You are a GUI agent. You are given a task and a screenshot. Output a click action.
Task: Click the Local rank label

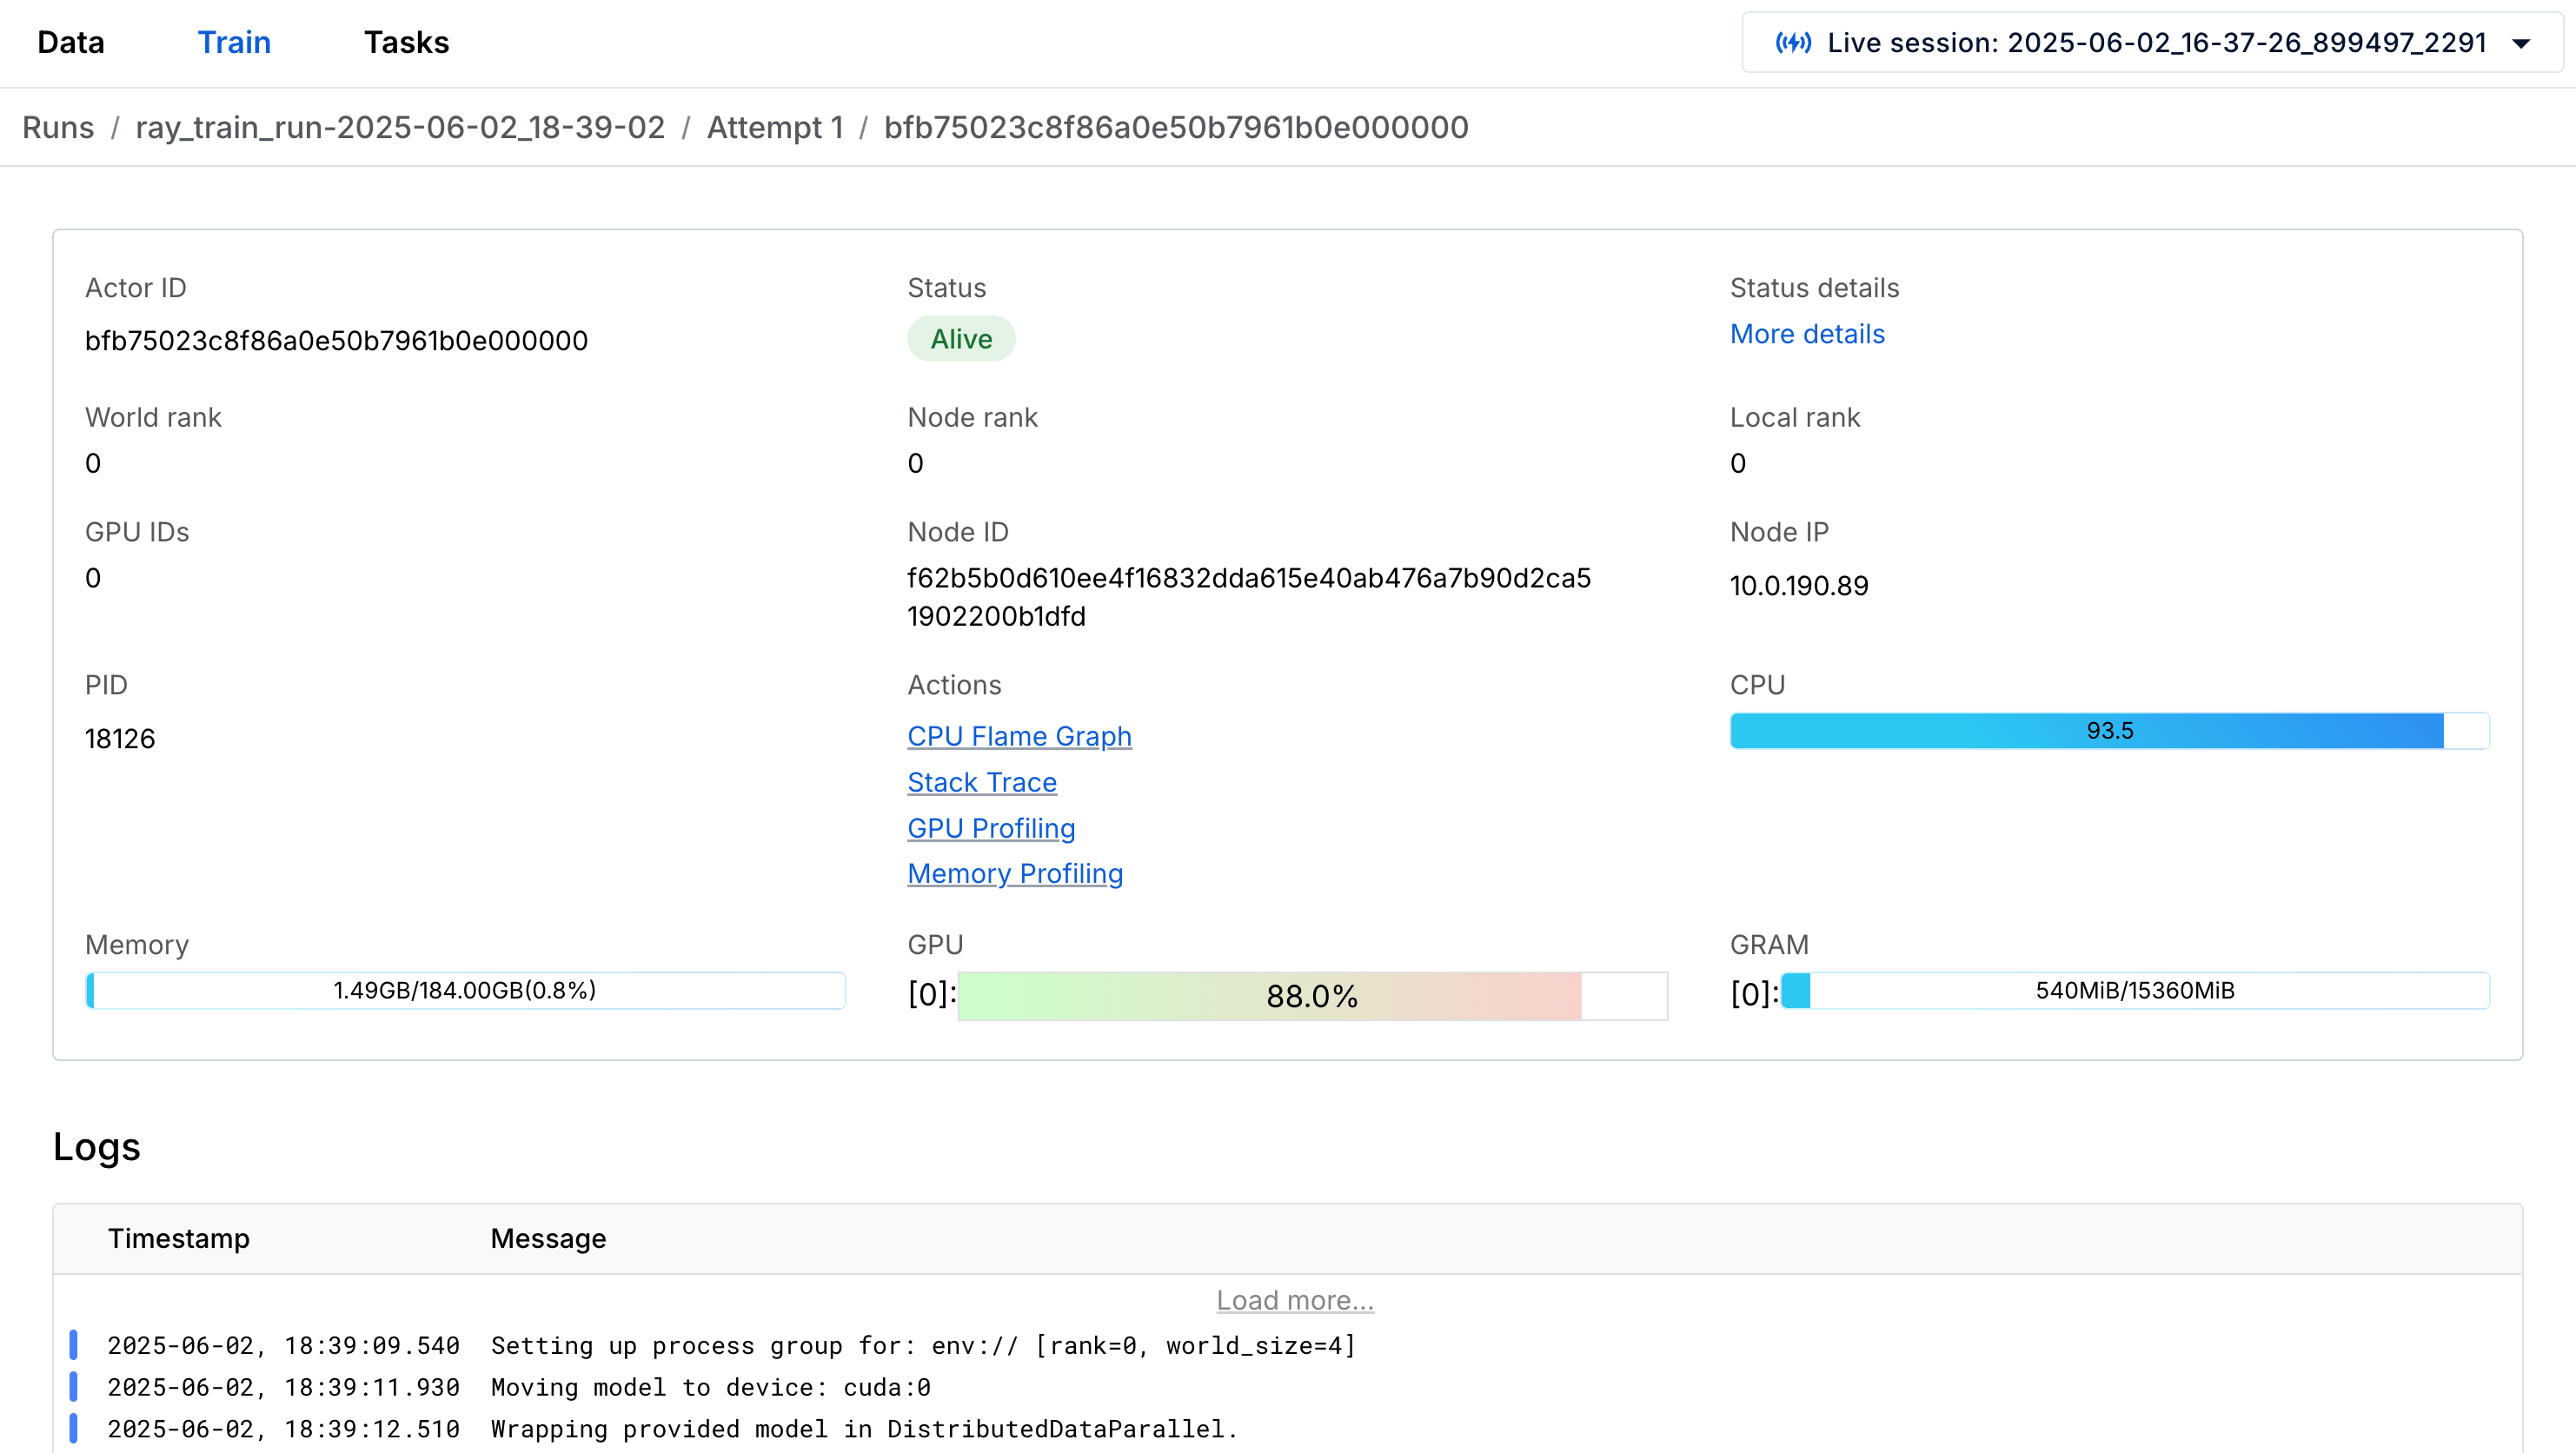pyautogui.click(x=1795, y=417)
